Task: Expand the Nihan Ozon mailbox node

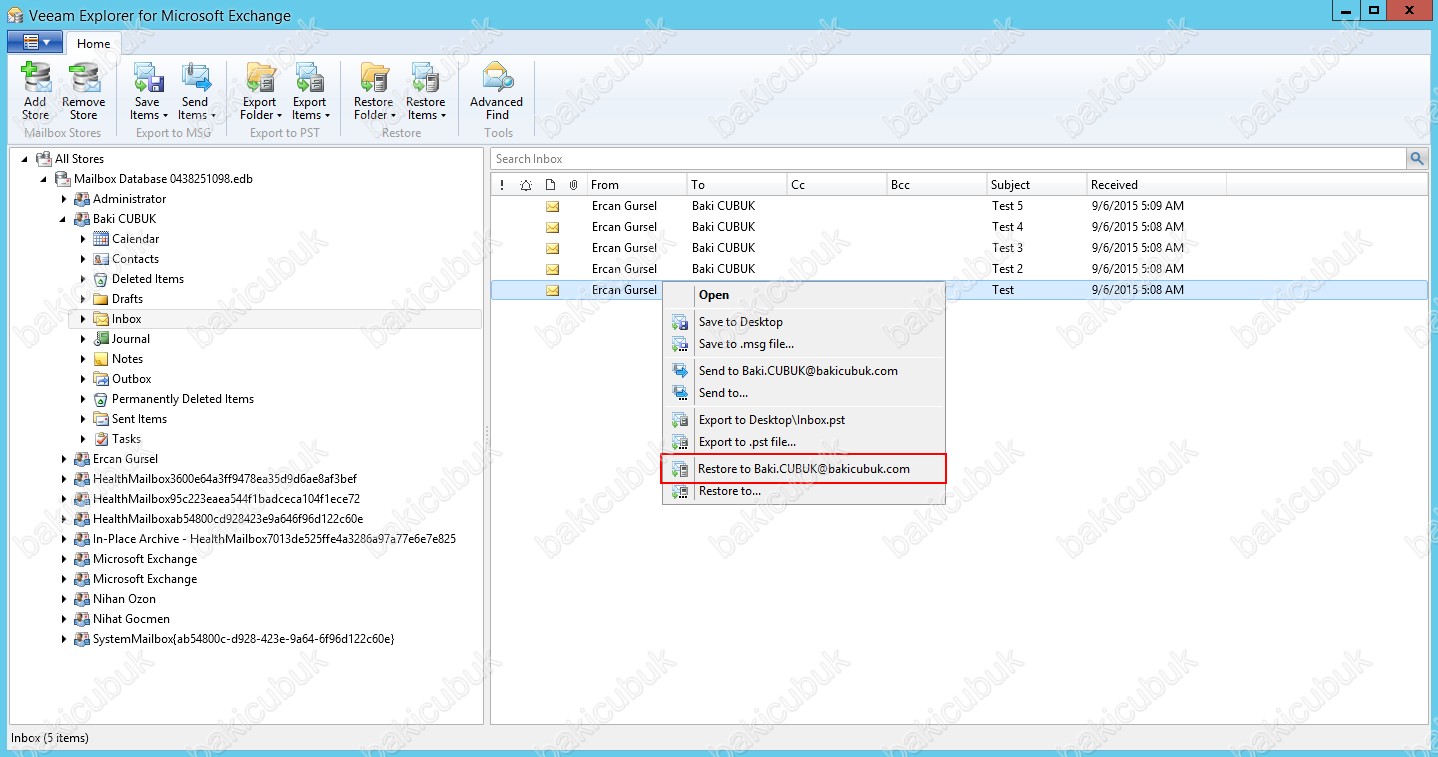Action: (63, 599)
